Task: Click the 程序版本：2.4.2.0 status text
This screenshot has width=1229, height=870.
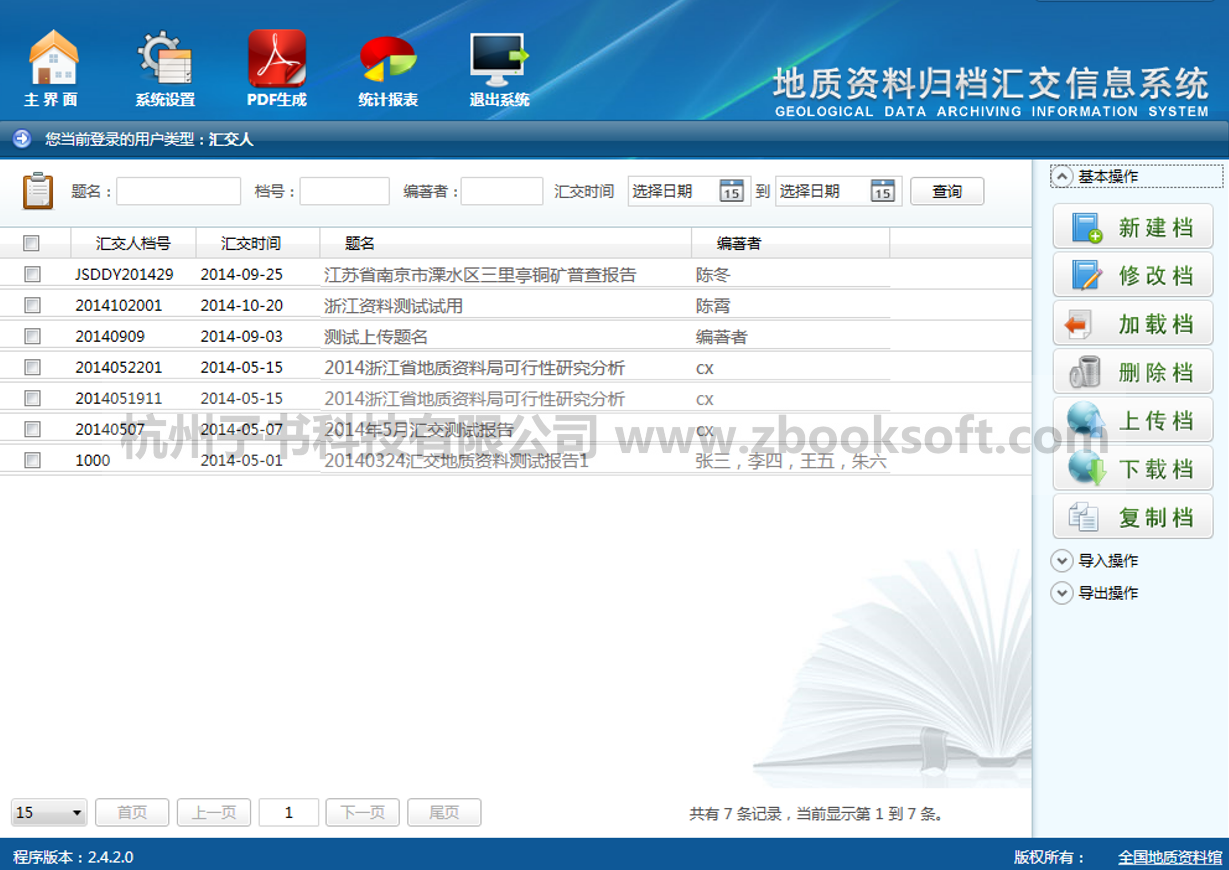Action: (73, 857)
